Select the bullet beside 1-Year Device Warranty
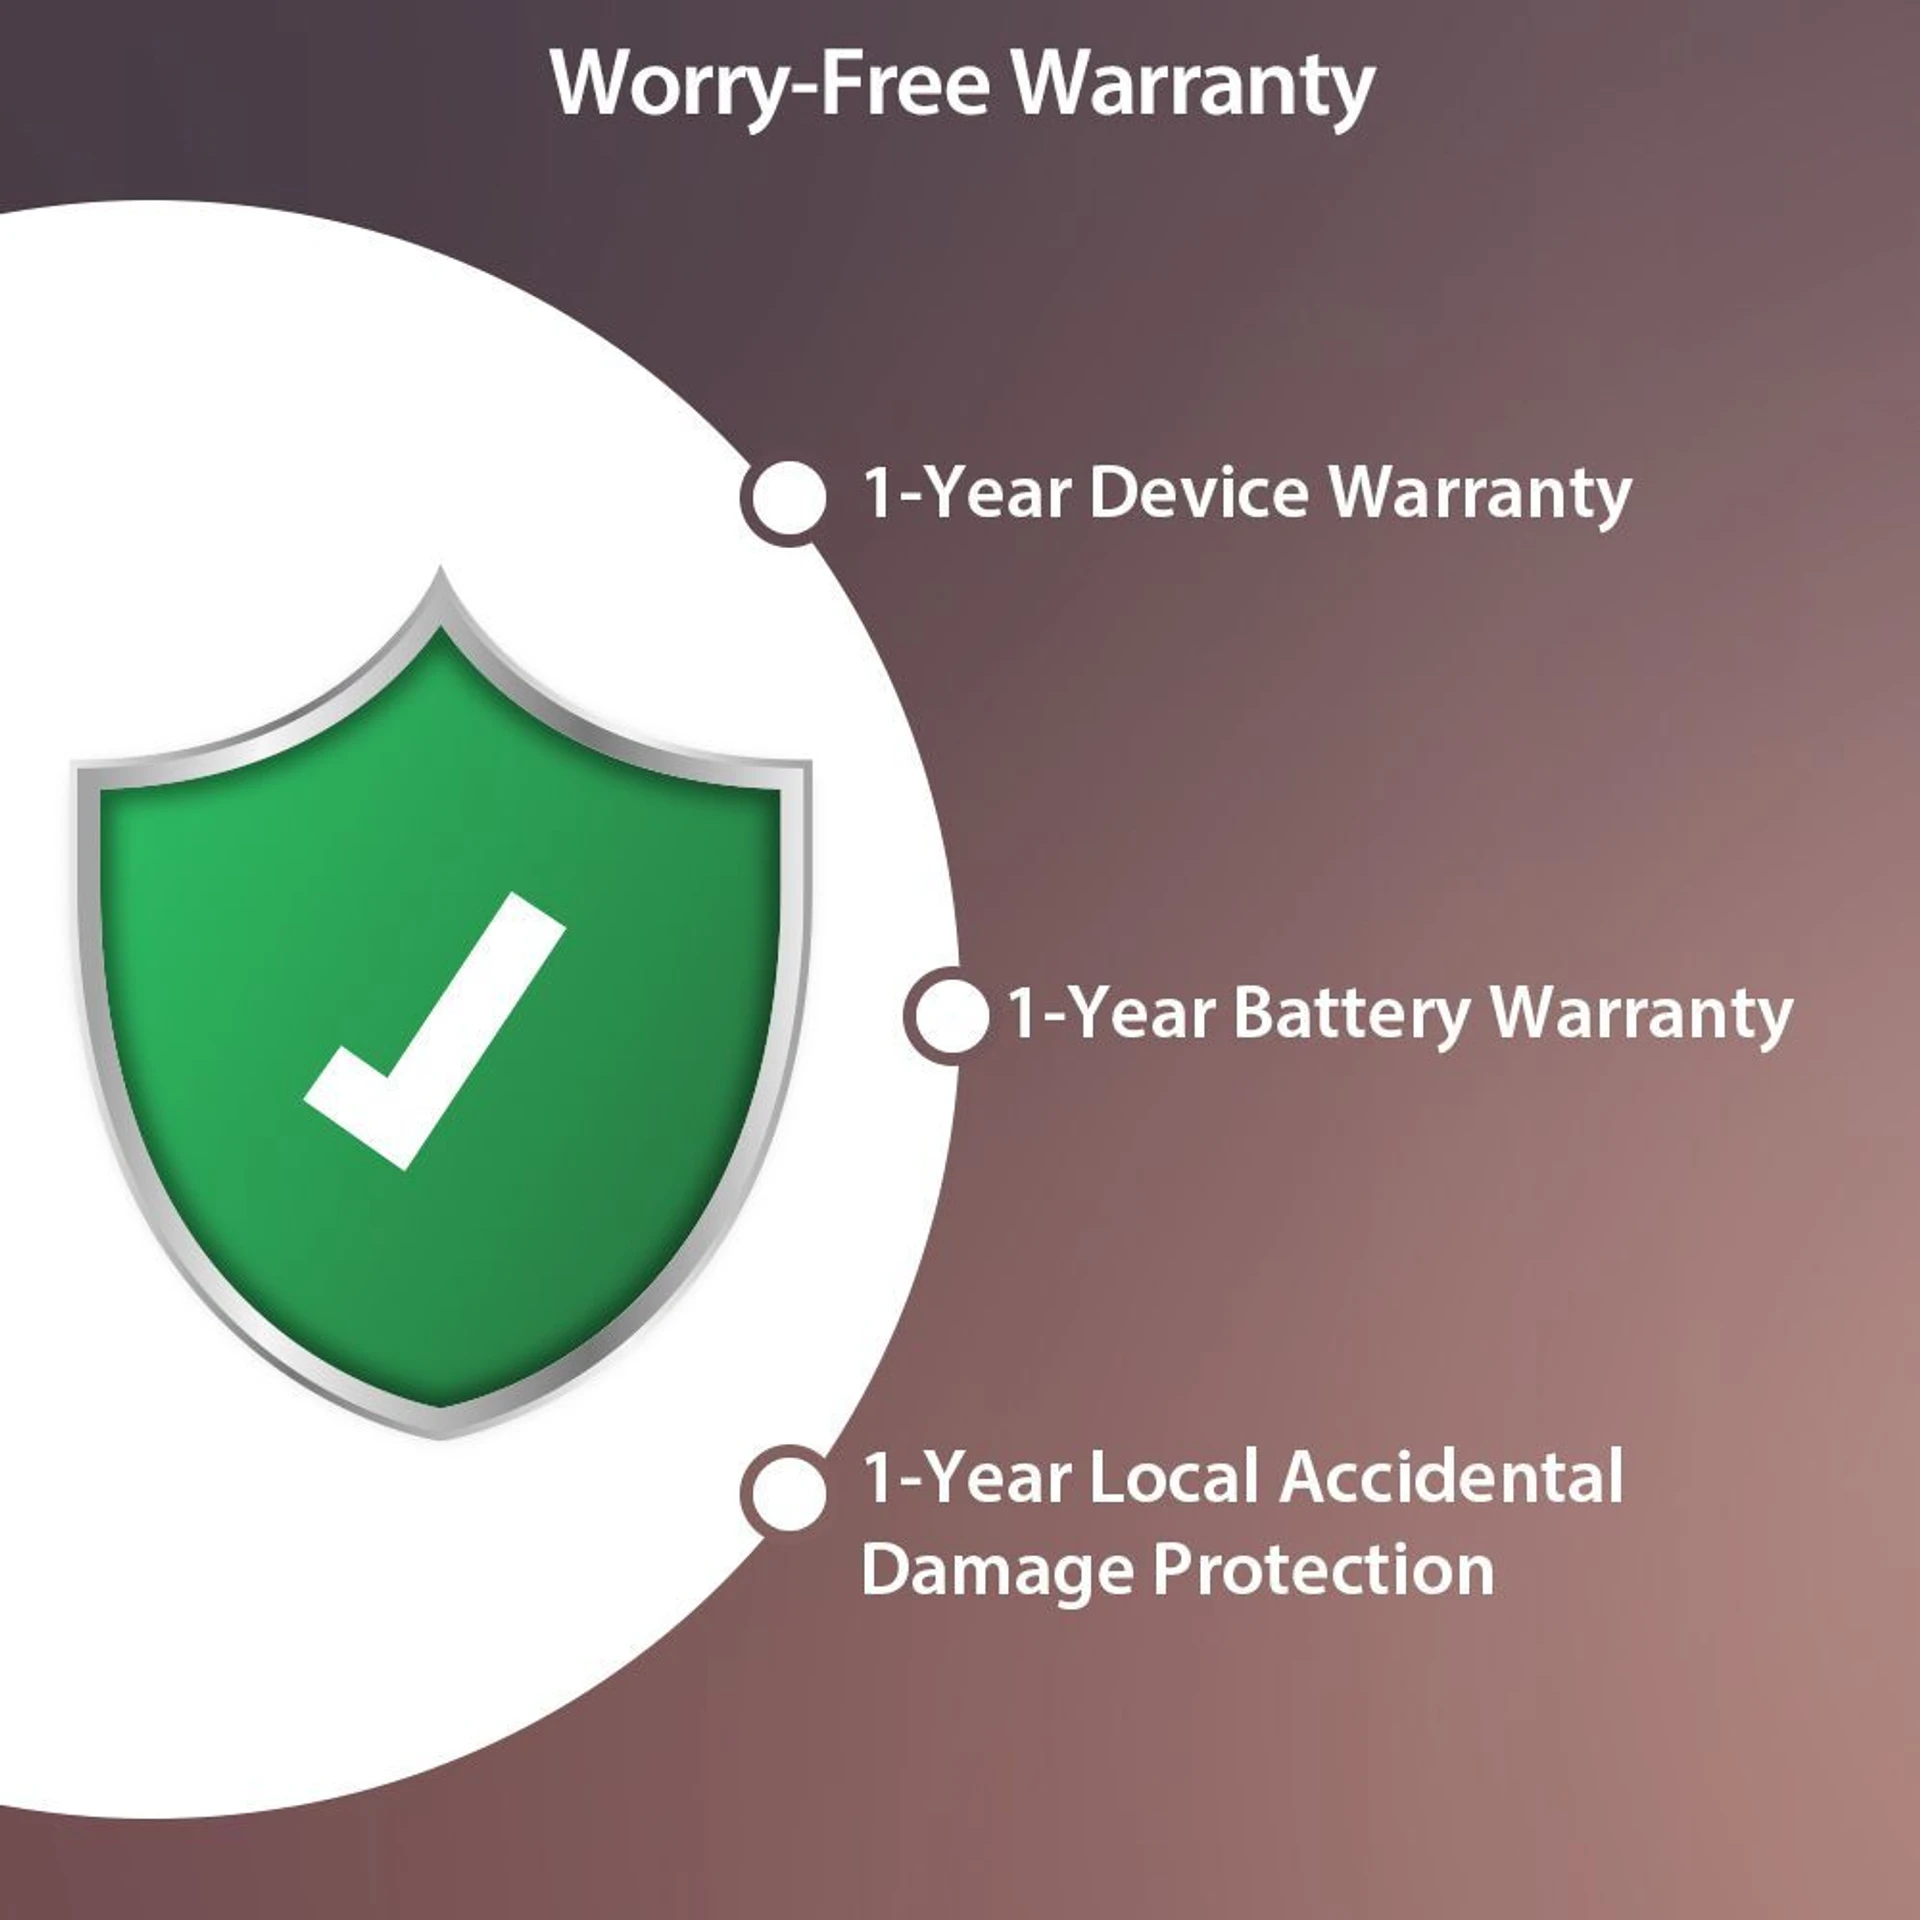 (x=788, y=497)
